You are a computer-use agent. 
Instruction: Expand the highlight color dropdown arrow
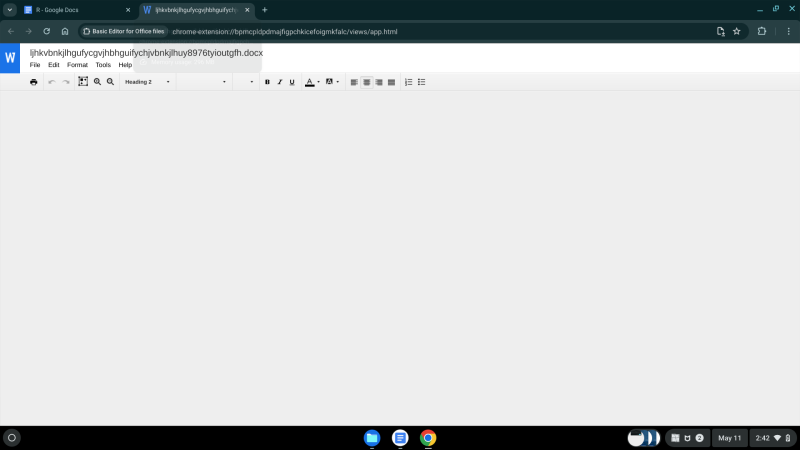pyautogui.click(x=338, y=82)
